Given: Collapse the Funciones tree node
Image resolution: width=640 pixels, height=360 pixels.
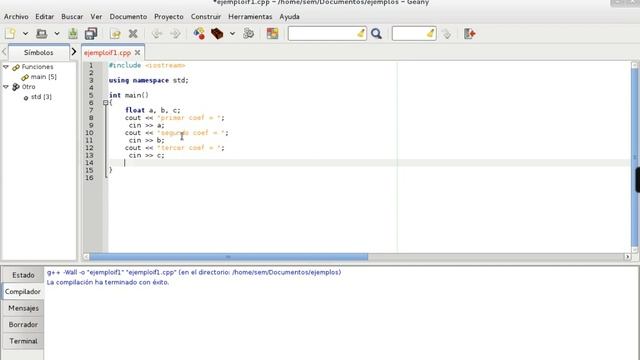Looking at the screenshot, I should tap(6, 67).
